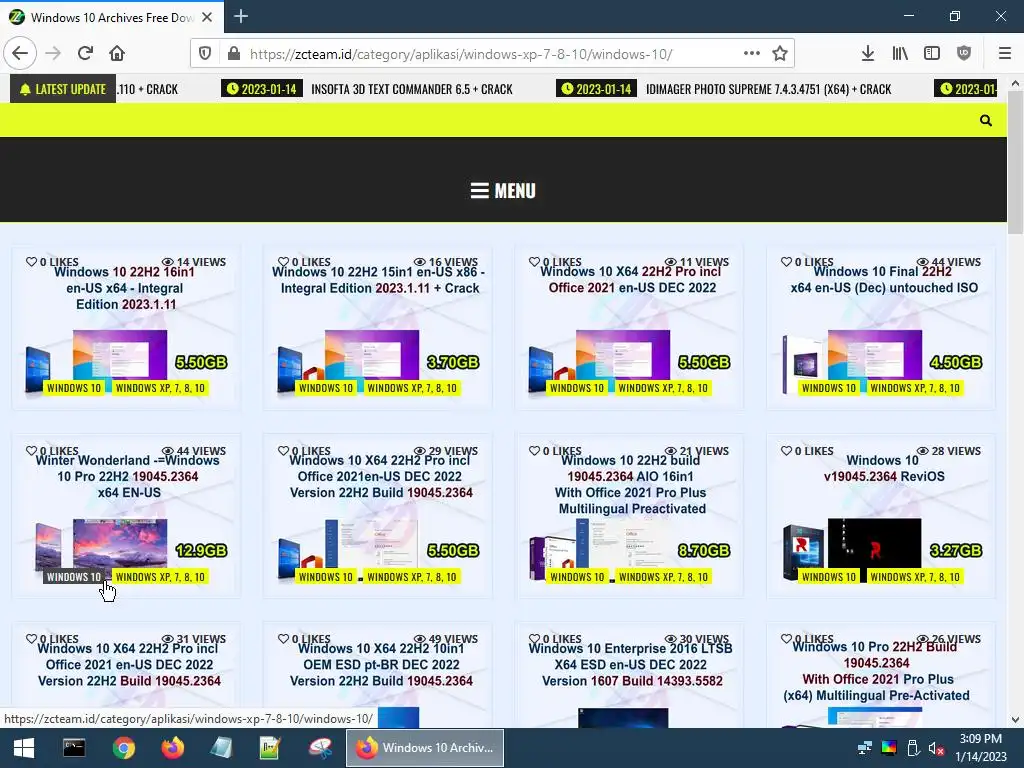Open taskbar clock showing 3:09 PM
The image size is (1024, 768).
980,748
